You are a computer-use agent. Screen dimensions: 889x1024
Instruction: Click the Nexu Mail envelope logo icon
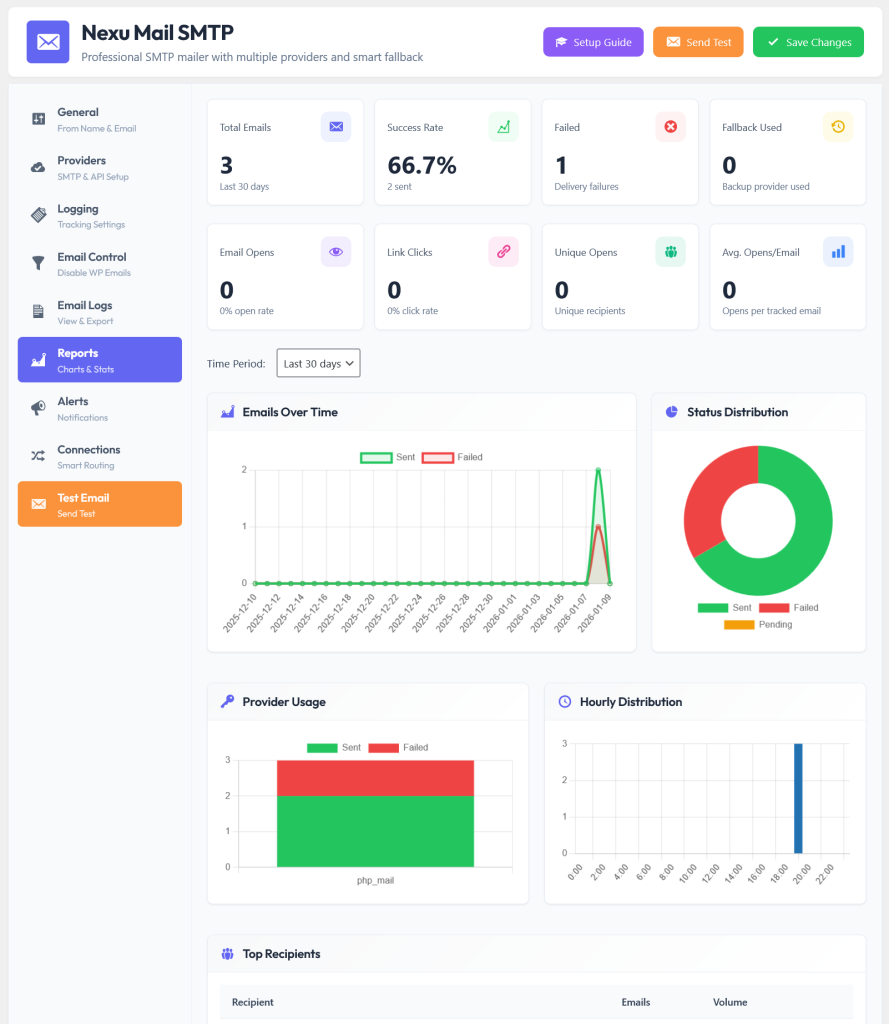pos(48,42)
